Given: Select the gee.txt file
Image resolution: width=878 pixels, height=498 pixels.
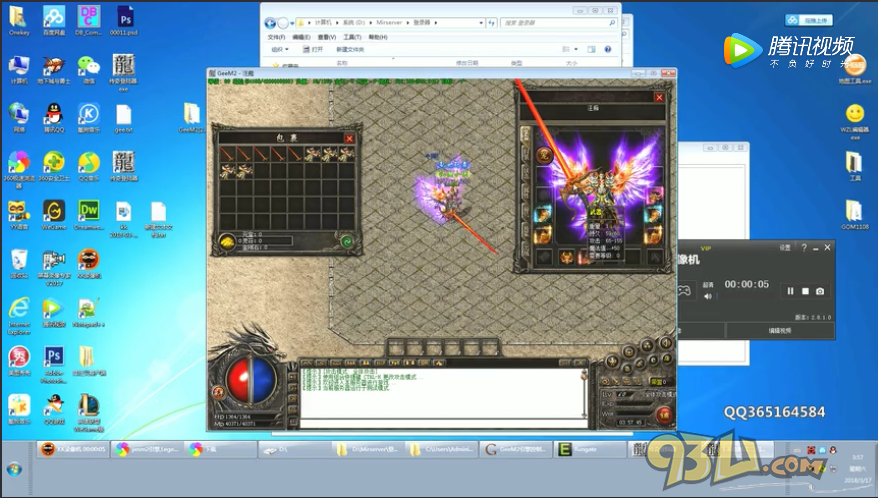Looking at the screenshot, I should (123, 118).
